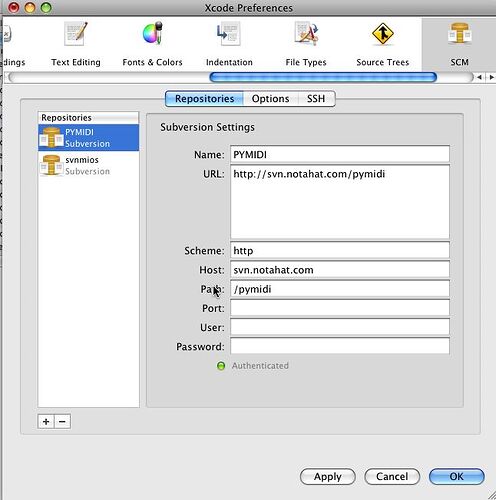Click the empty Password field
496x500 pixels.
click(340, 347)
